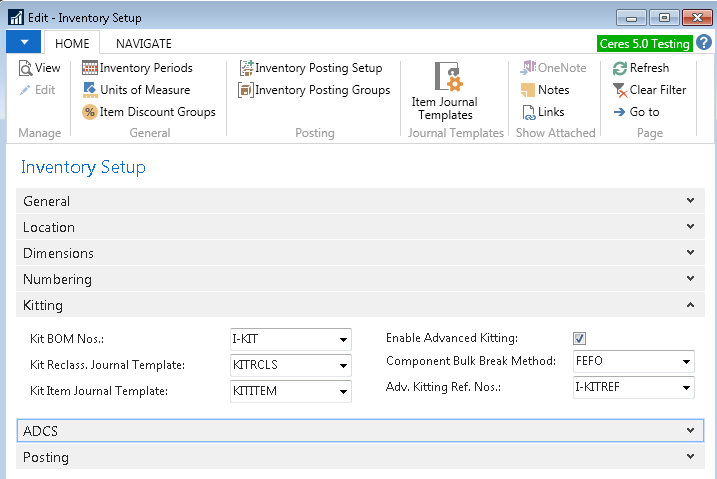Open the help question mark icon

[704, 43]
